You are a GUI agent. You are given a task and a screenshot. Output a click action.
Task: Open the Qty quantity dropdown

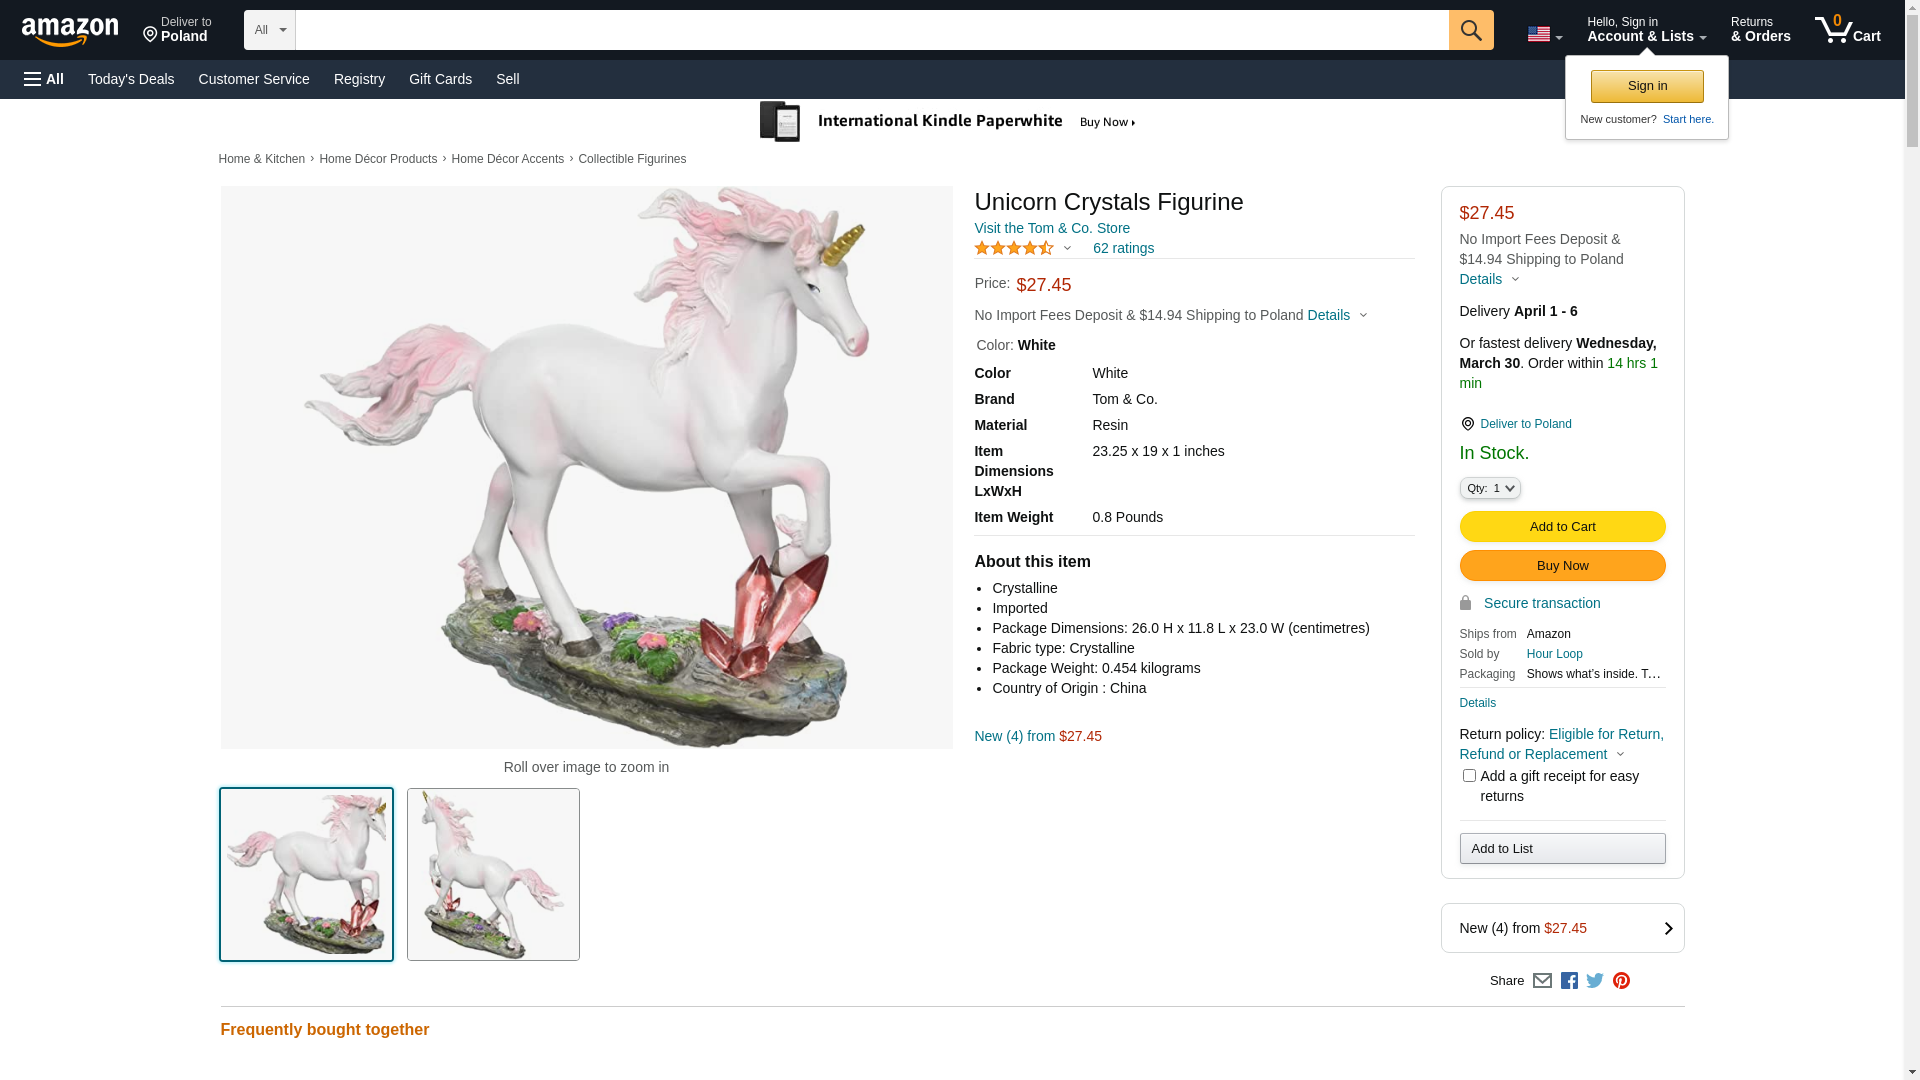(x=1490, y=488)
